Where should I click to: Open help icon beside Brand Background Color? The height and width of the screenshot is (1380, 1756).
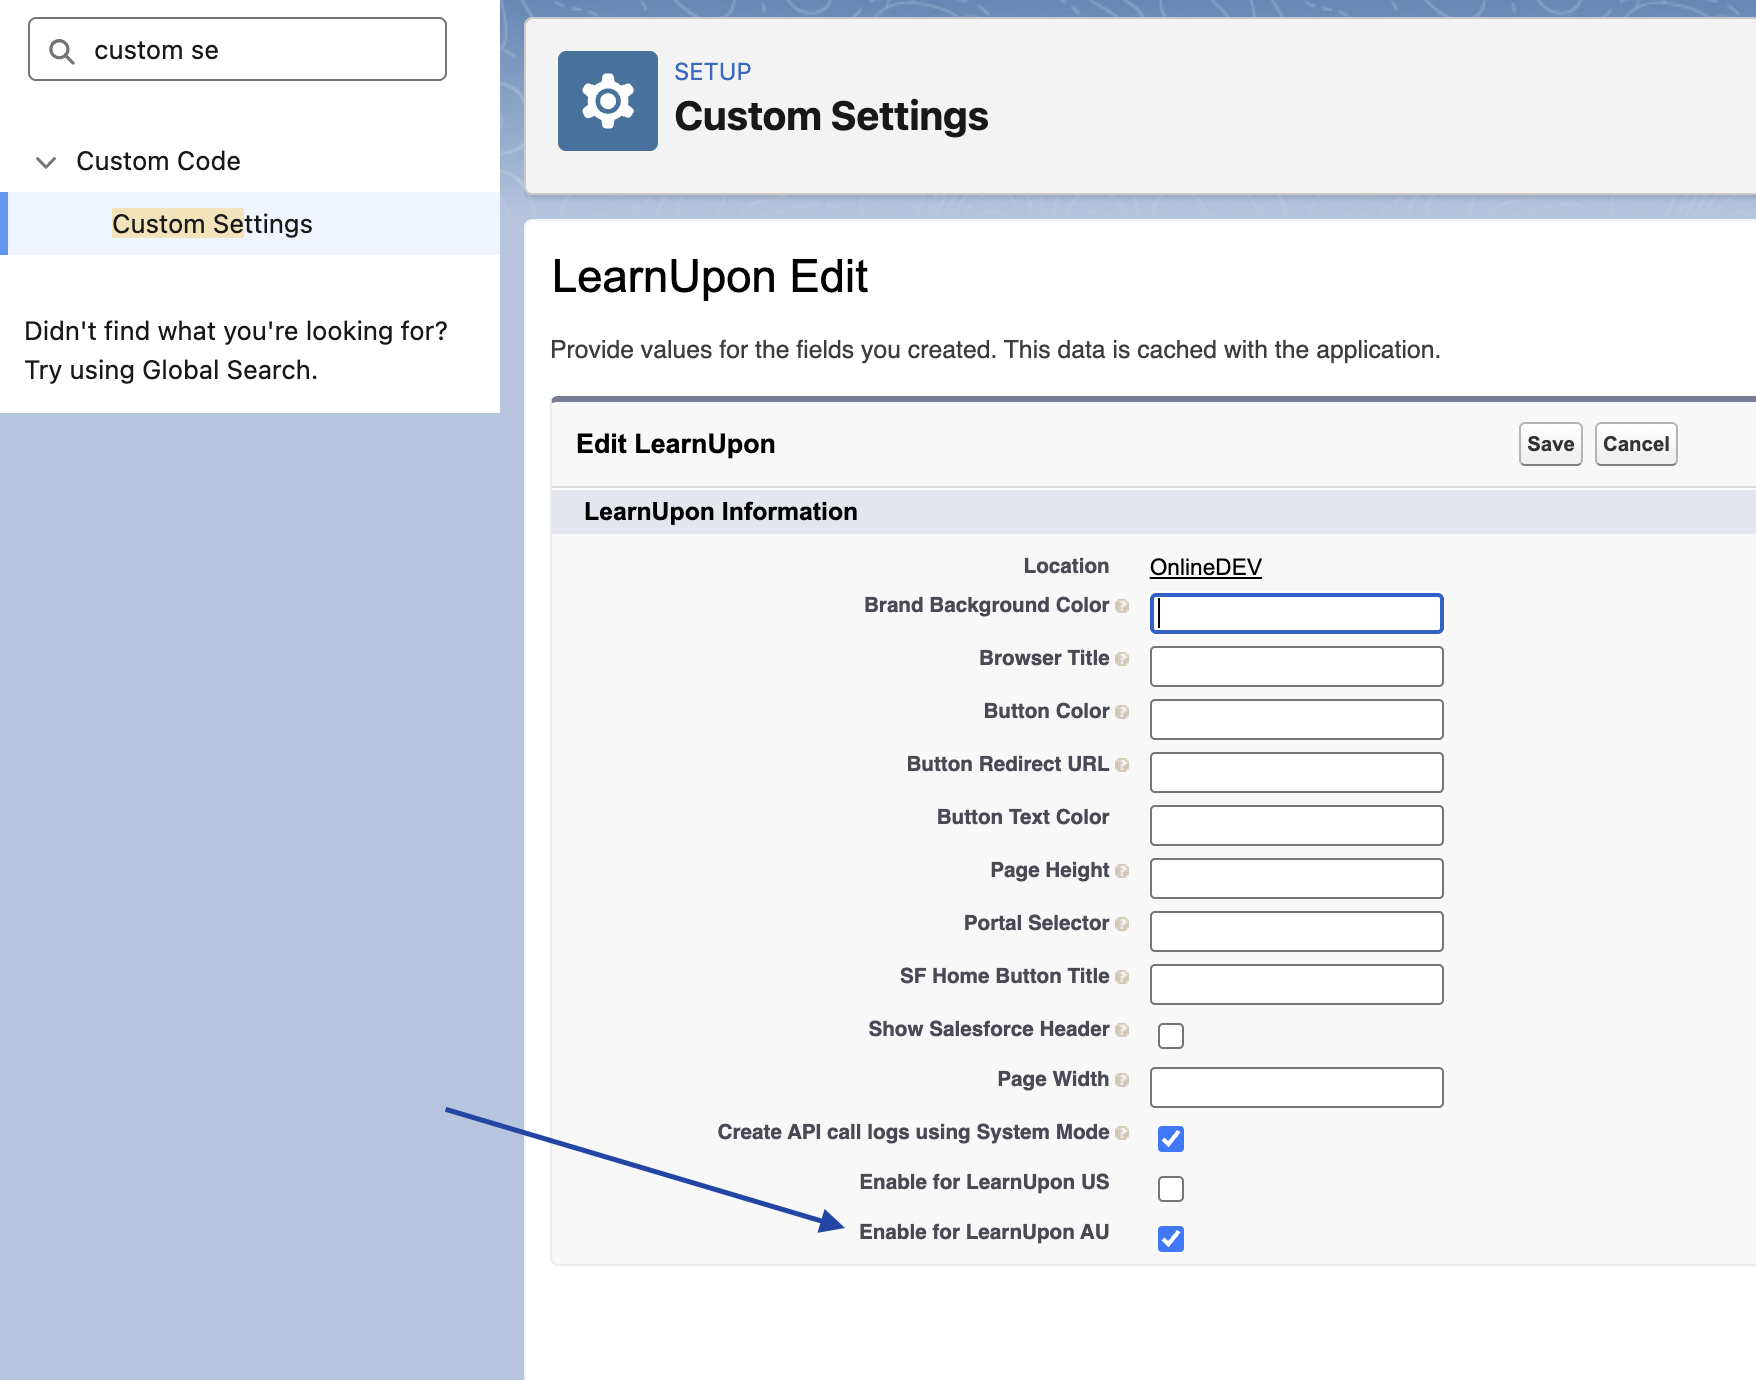coord(1122,606)
